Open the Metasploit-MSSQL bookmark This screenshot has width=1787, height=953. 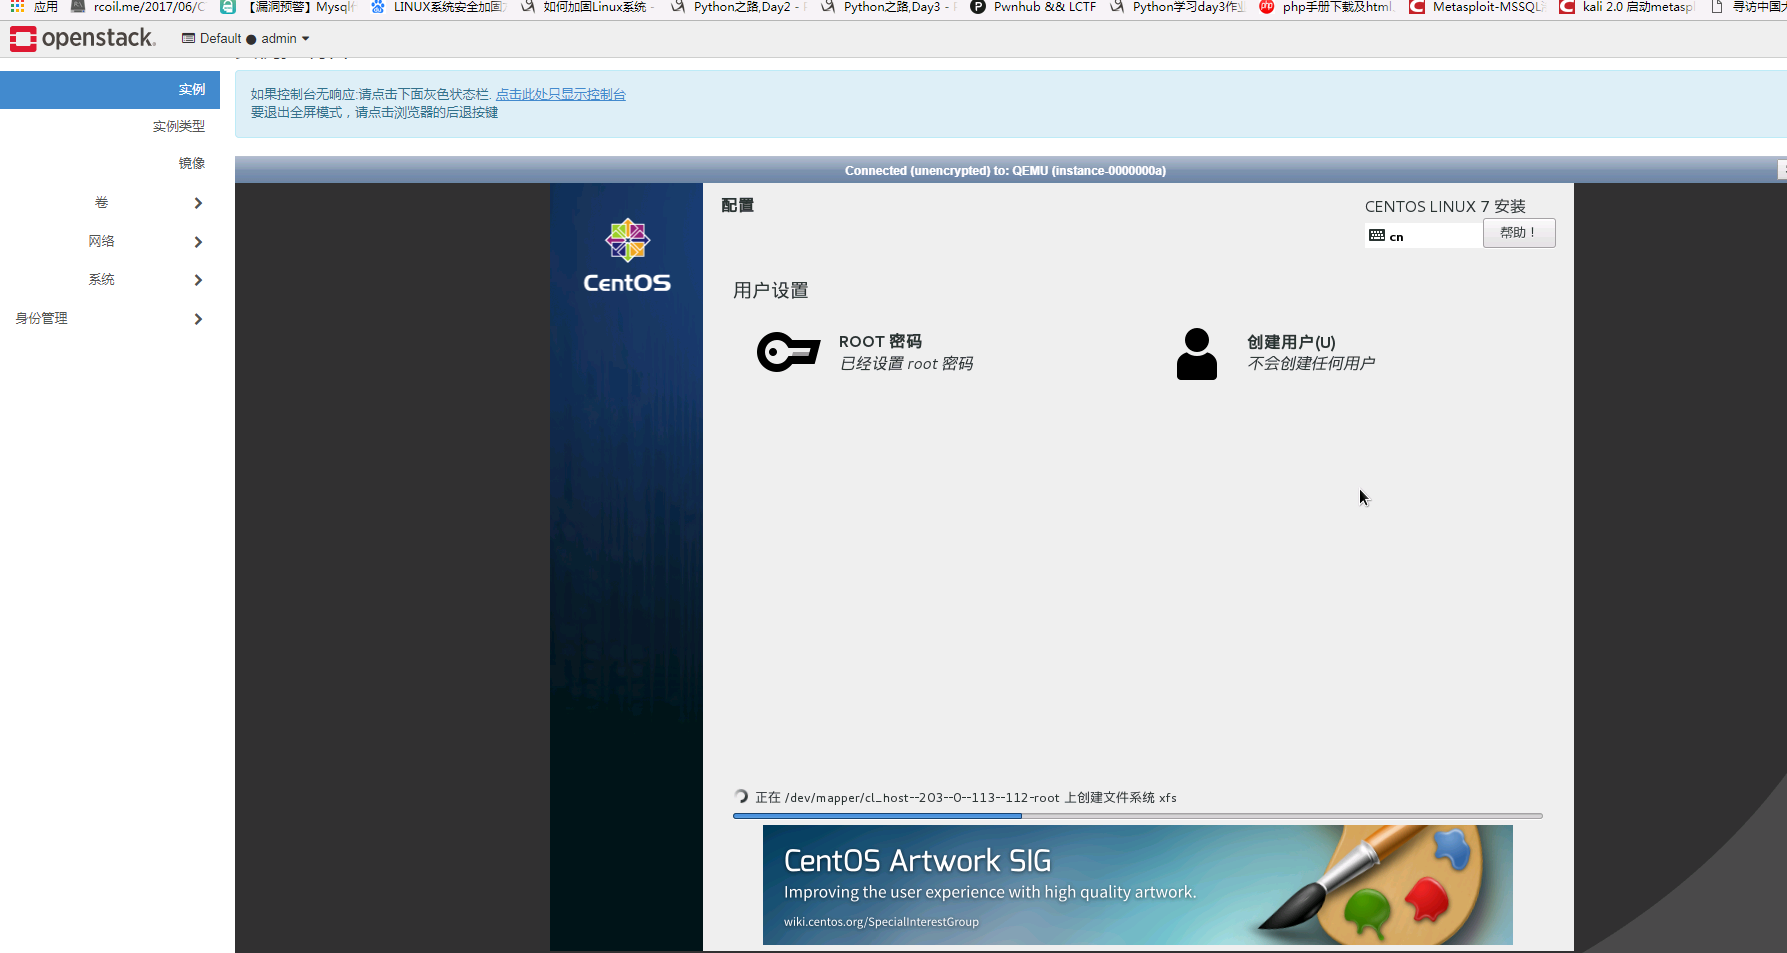(1477, 7)
